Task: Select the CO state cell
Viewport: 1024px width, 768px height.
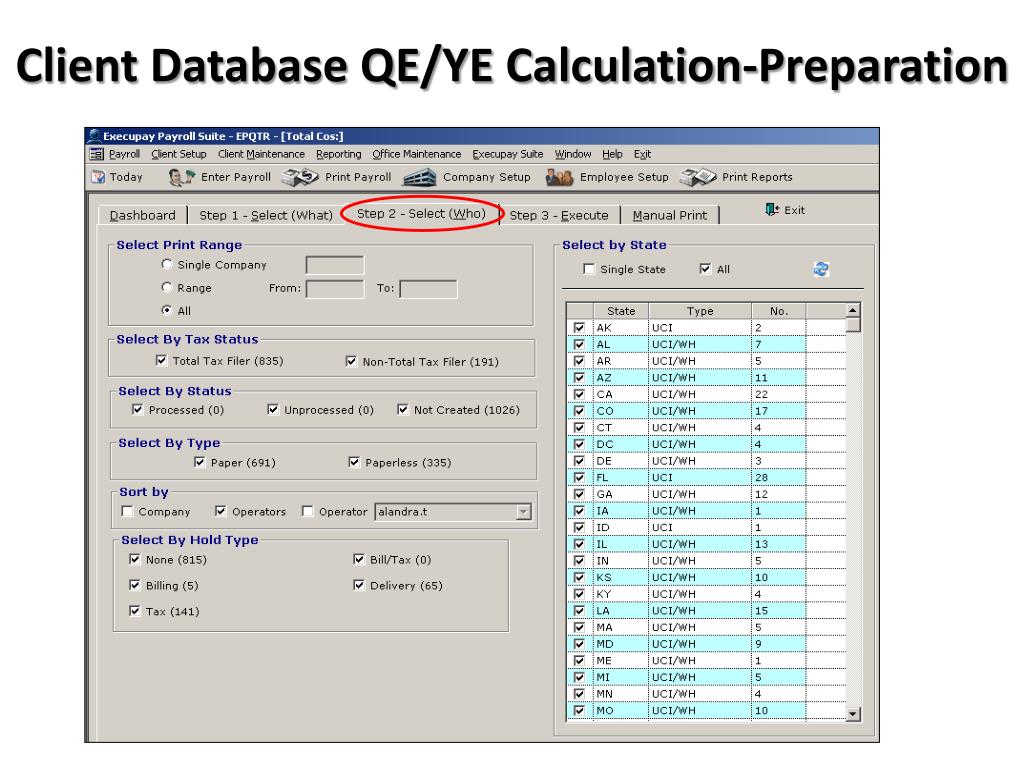Action: coord(621,411)
